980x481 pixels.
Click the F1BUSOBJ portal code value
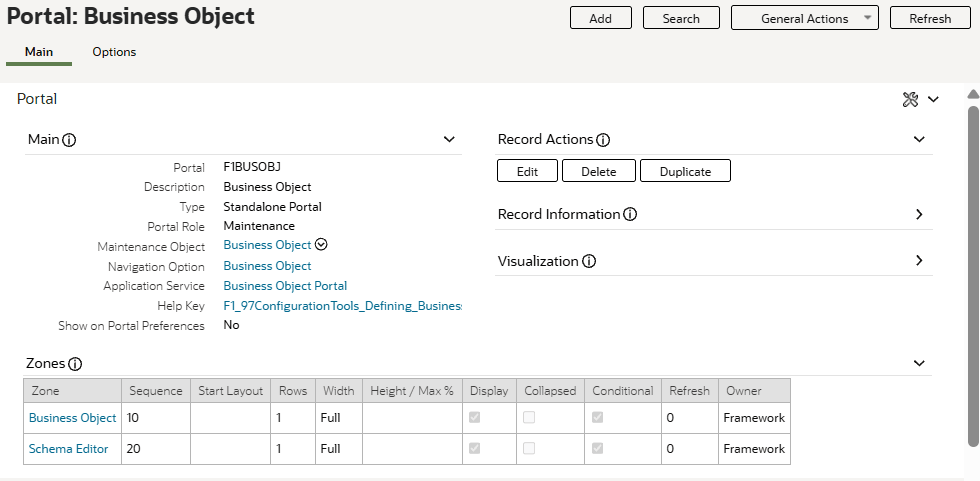(252, 167)
